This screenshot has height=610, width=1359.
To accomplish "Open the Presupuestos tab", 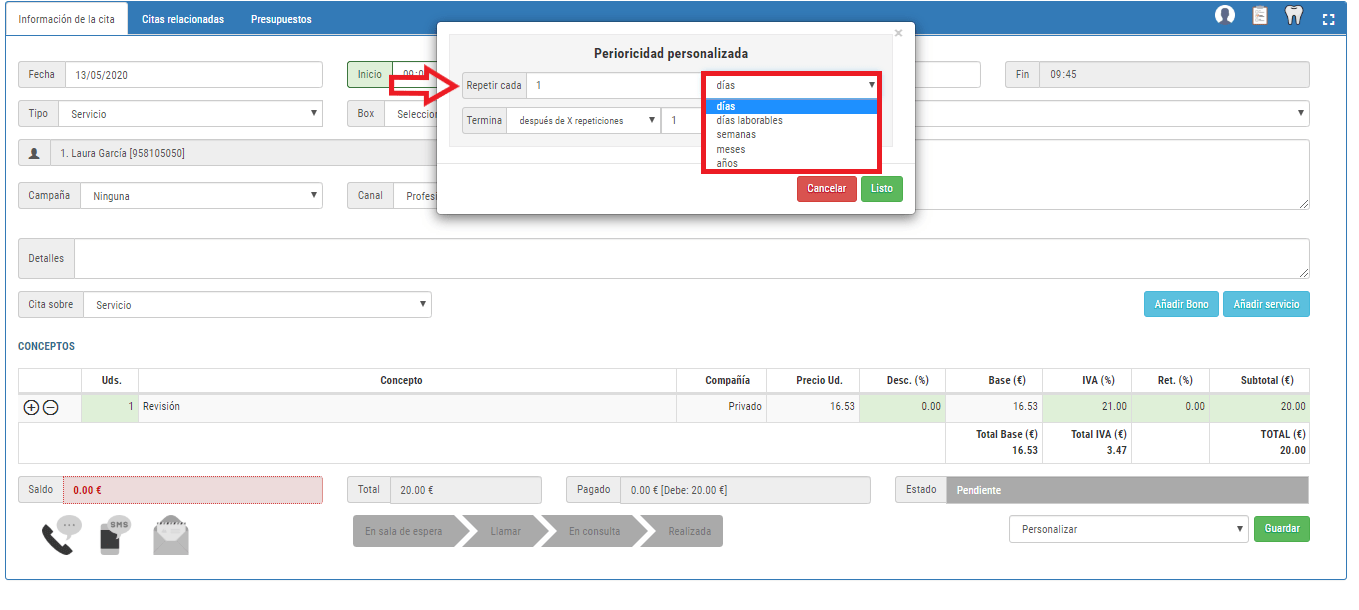I will pyautogui.click(x=281, y=19).
